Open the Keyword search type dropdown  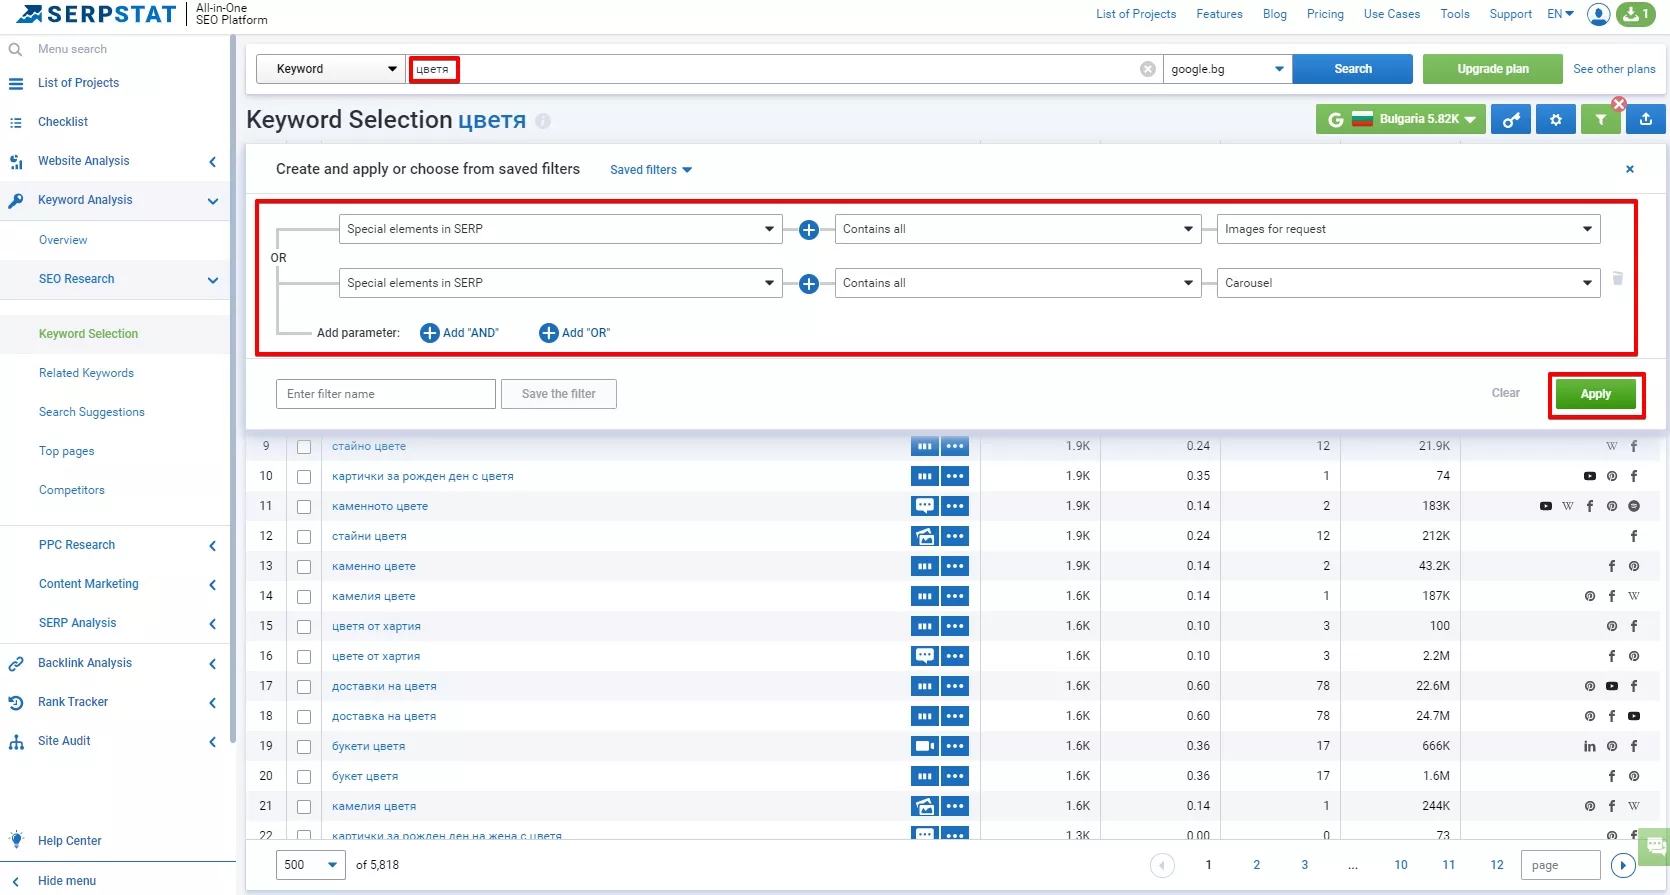point(331,69)
